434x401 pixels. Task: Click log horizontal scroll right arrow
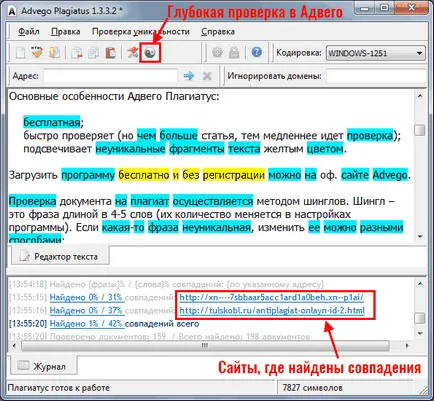coord(407,346)
